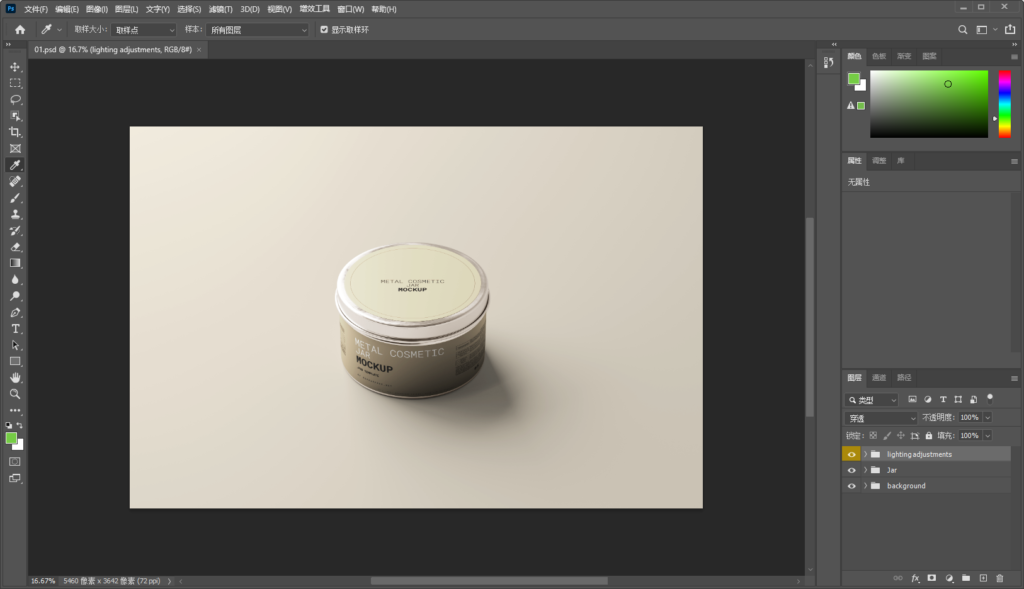Select the Pen tool

coord(15,313)
